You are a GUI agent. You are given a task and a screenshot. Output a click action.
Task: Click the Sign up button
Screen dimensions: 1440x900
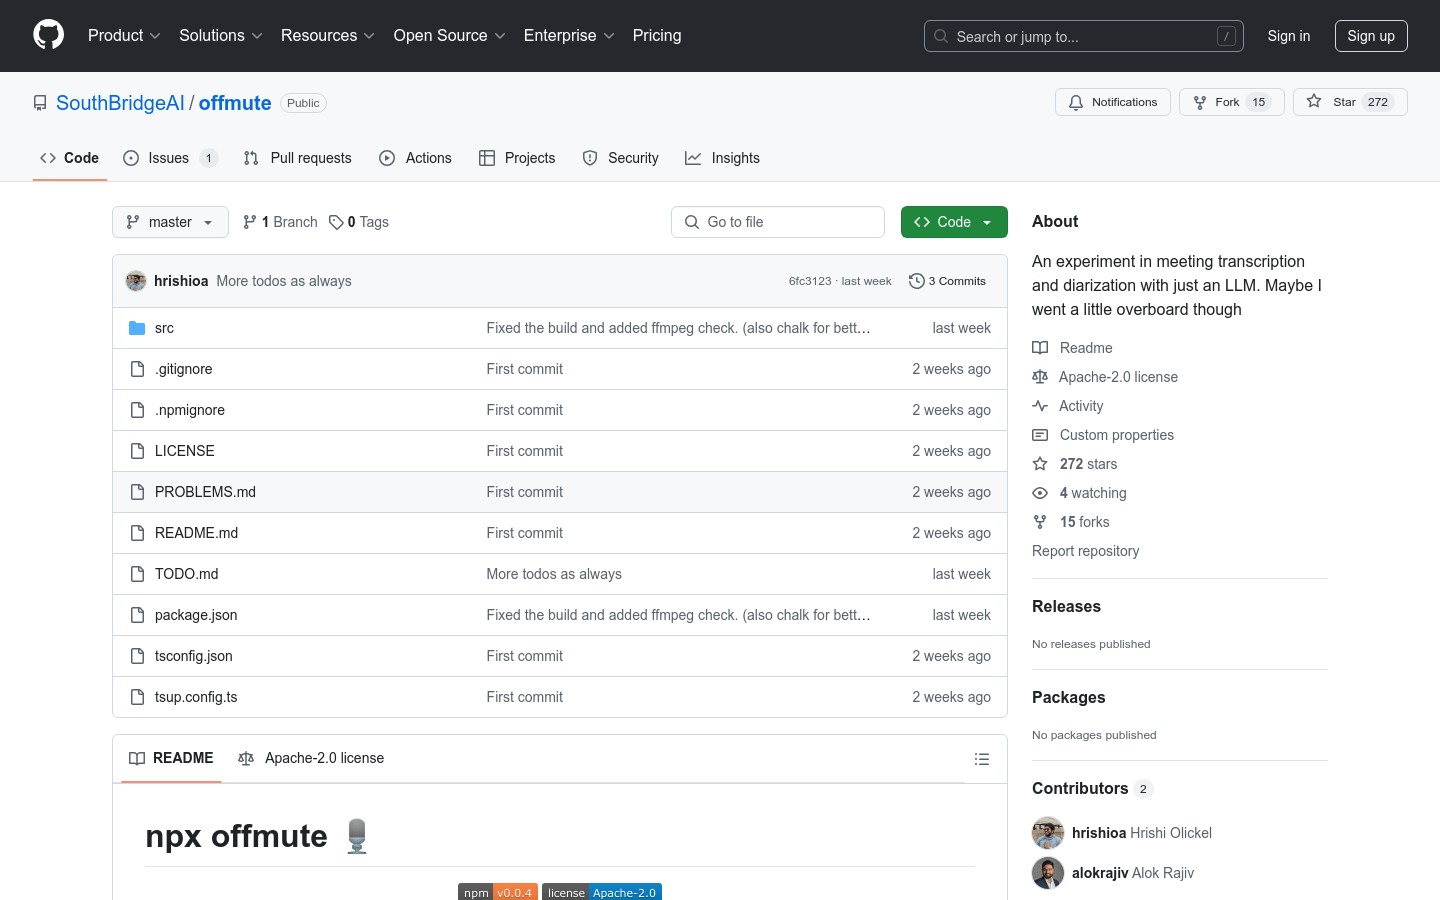pos(1371,36)
